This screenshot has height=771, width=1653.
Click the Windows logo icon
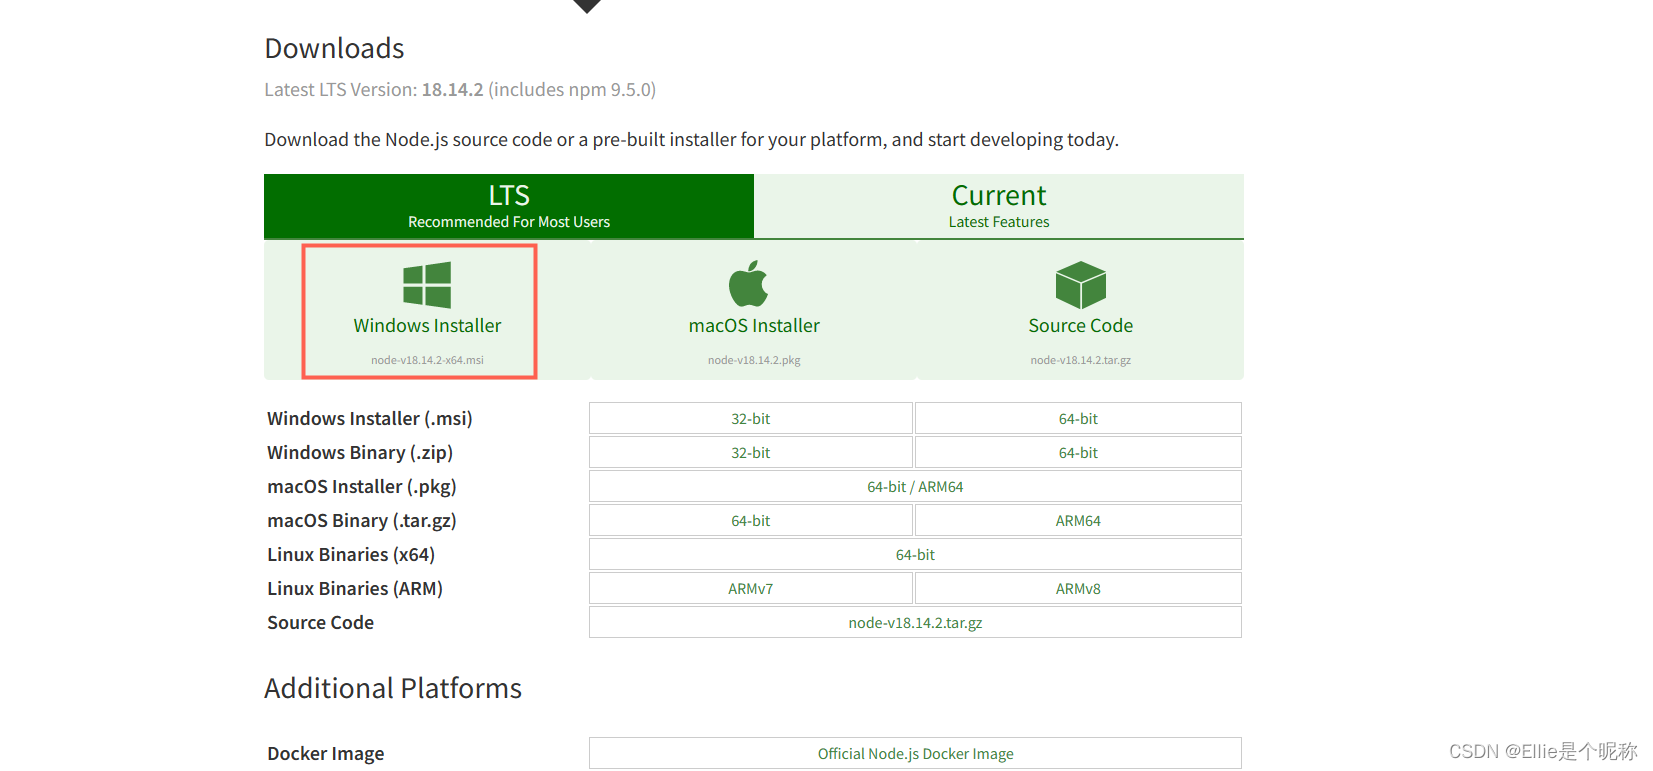[427, 285]
